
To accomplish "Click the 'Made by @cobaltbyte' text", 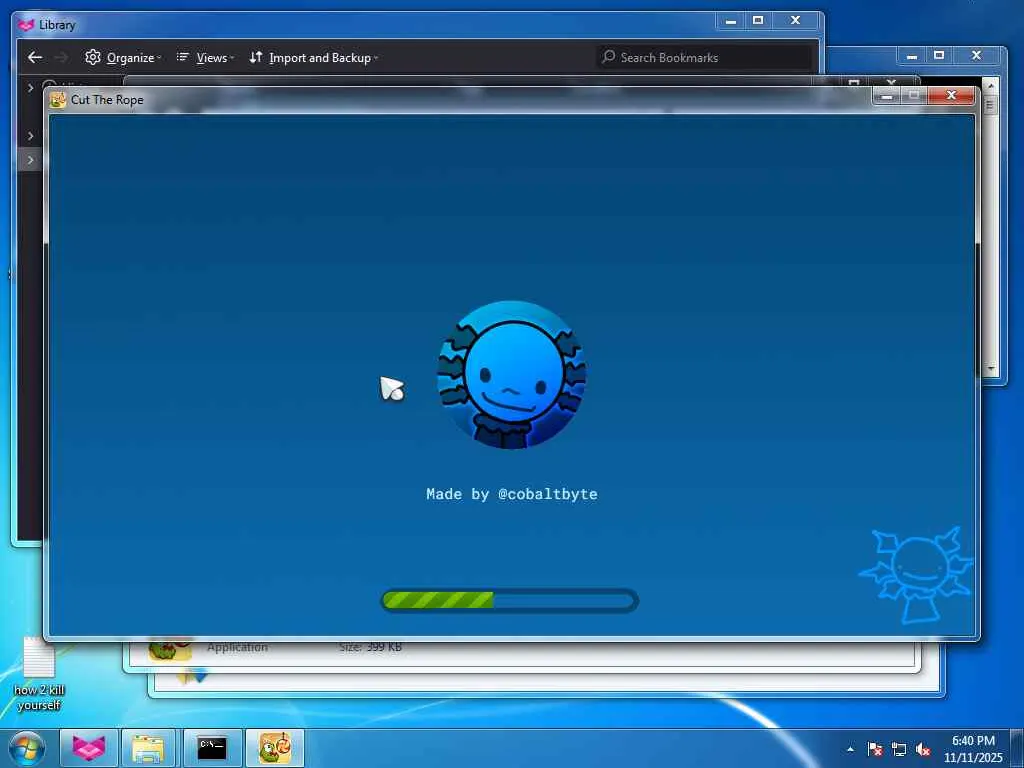I will (x=511, y=494).
